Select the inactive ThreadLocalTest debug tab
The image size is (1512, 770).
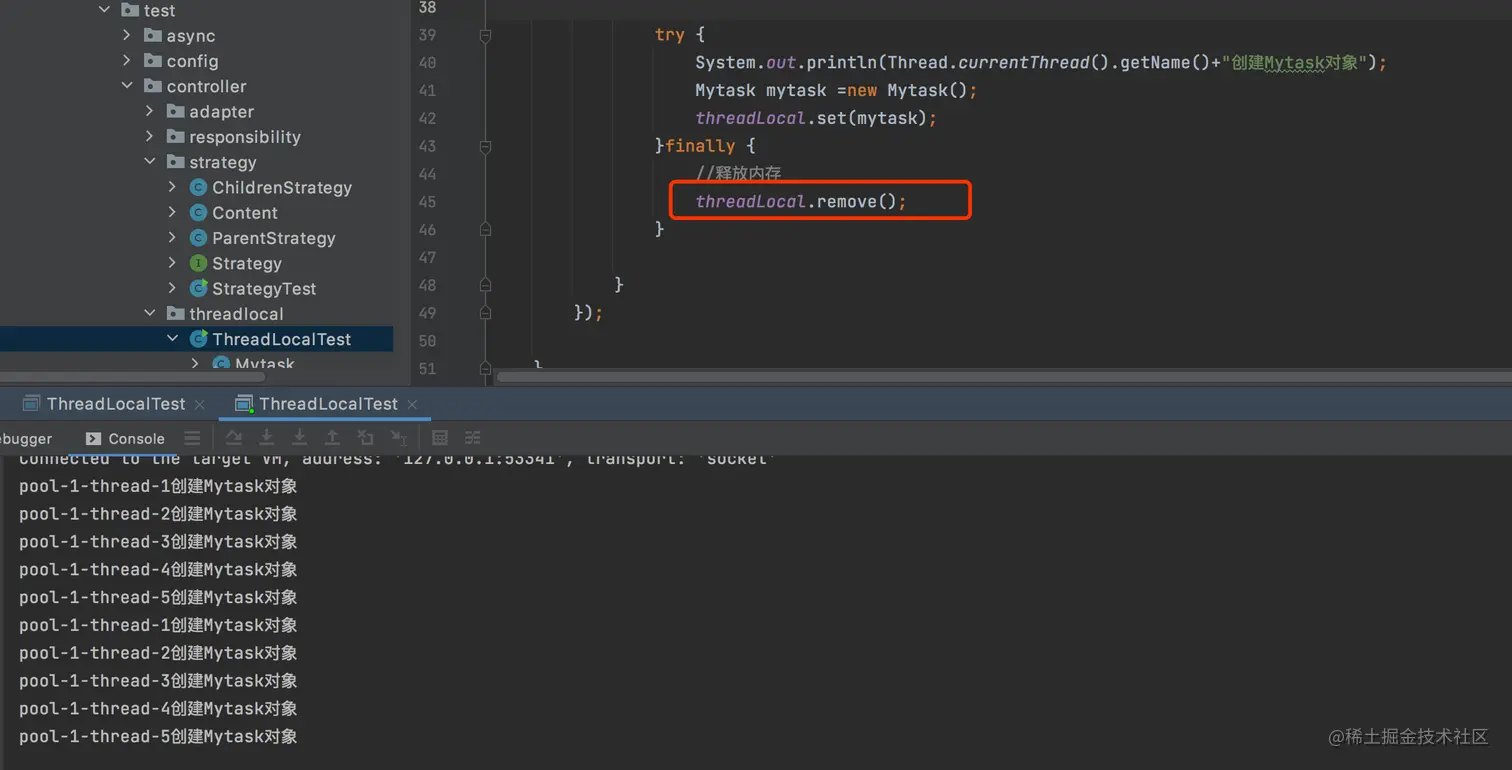pyautogui.click(x=116, y=404)
